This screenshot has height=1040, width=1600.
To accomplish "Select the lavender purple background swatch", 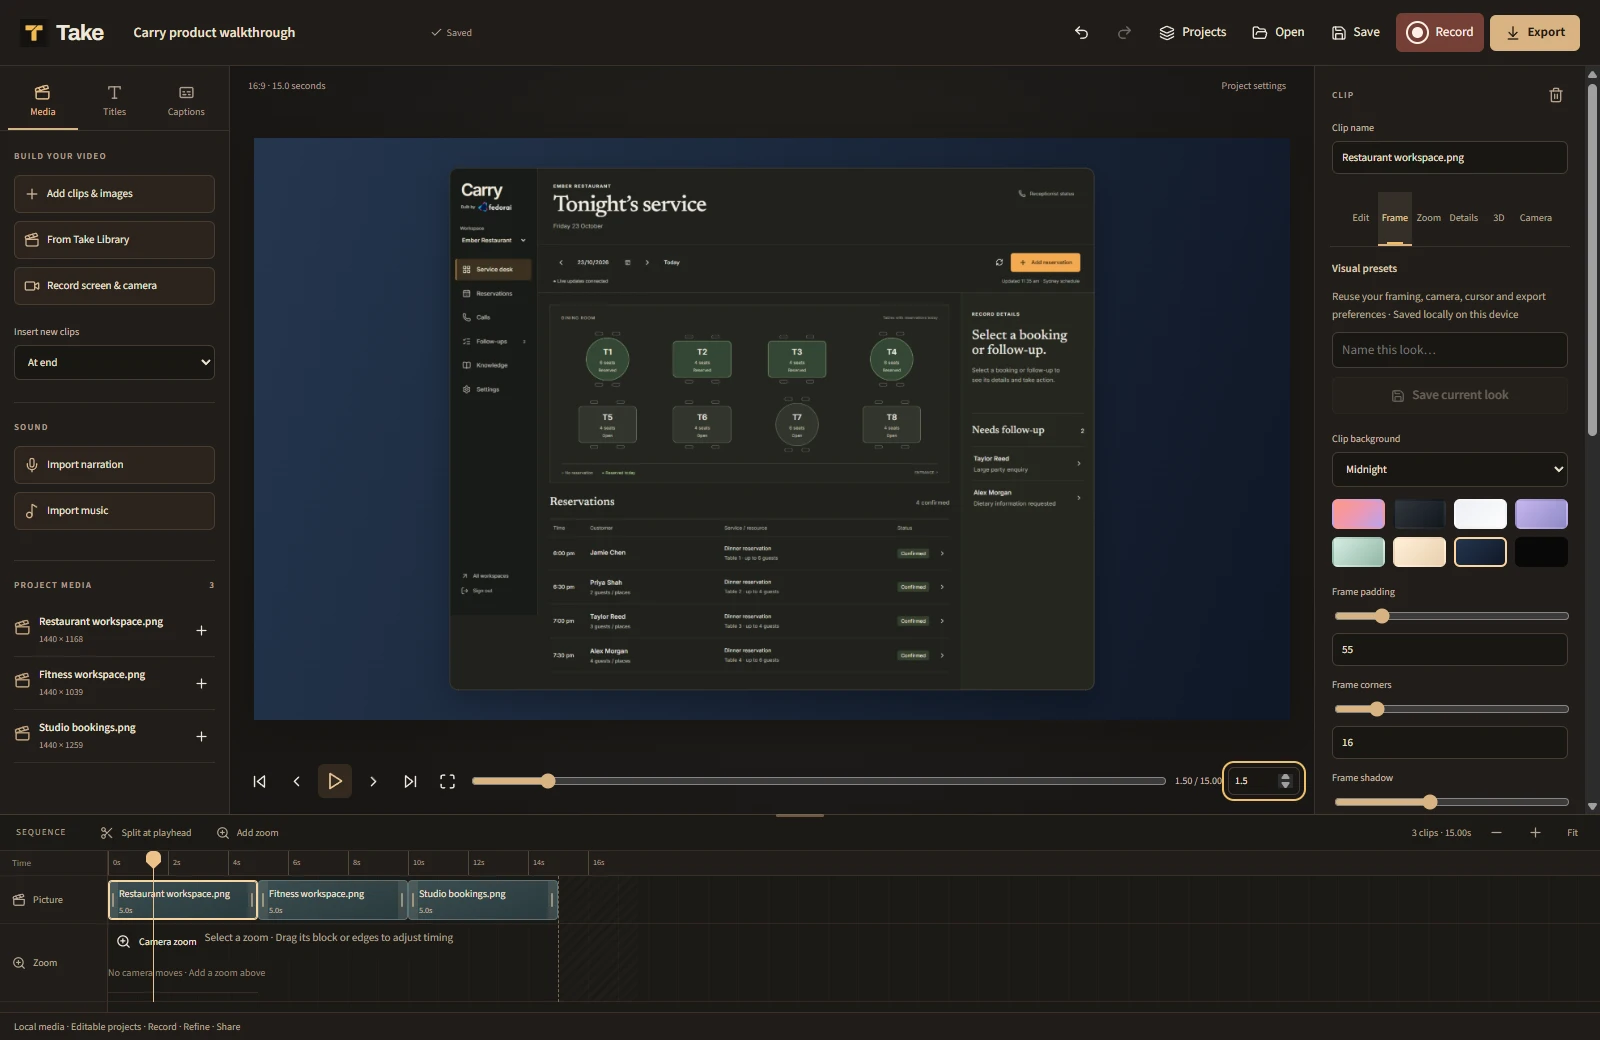I will pyautogui.click(x=1541, y=514).
